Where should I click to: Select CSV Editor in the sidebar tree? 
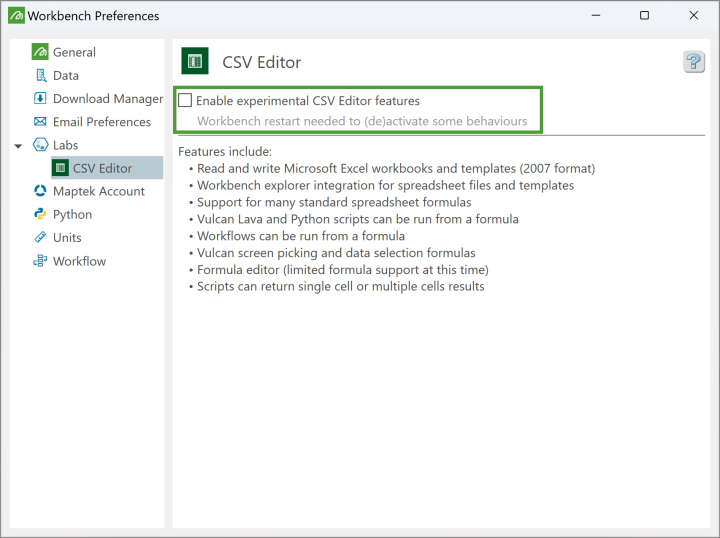pyautogui.click(x=102, y=168)
